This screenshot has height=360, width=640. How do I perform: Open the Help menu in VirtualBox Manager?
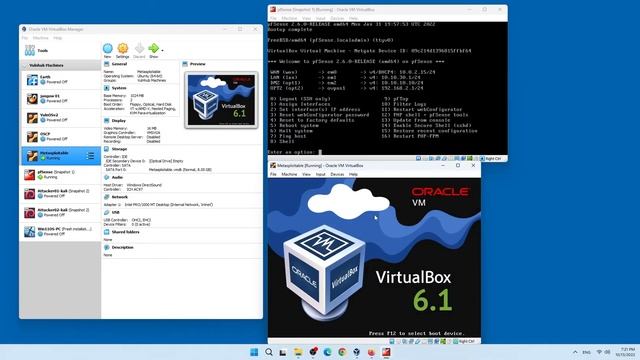[58, 38]
